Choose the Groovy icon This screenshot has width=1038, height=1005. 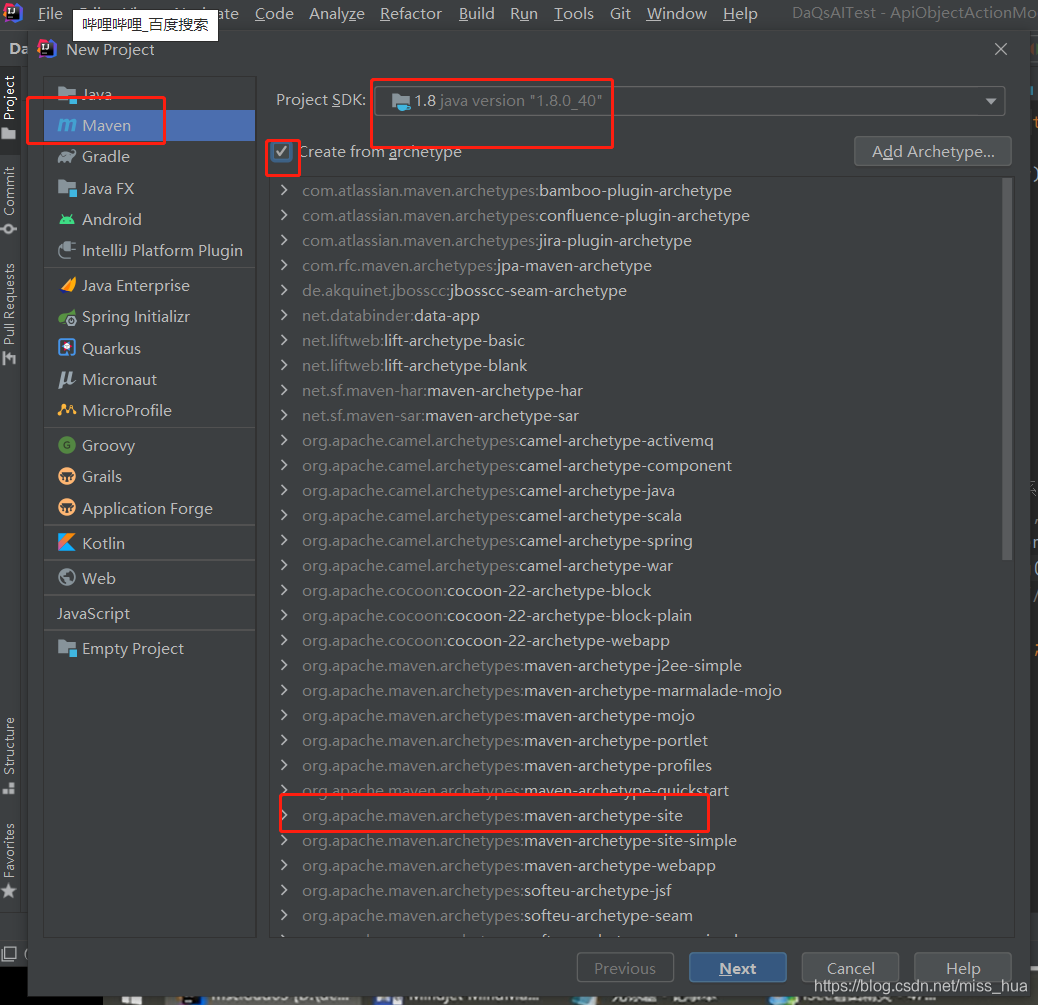tap(67, 446)
